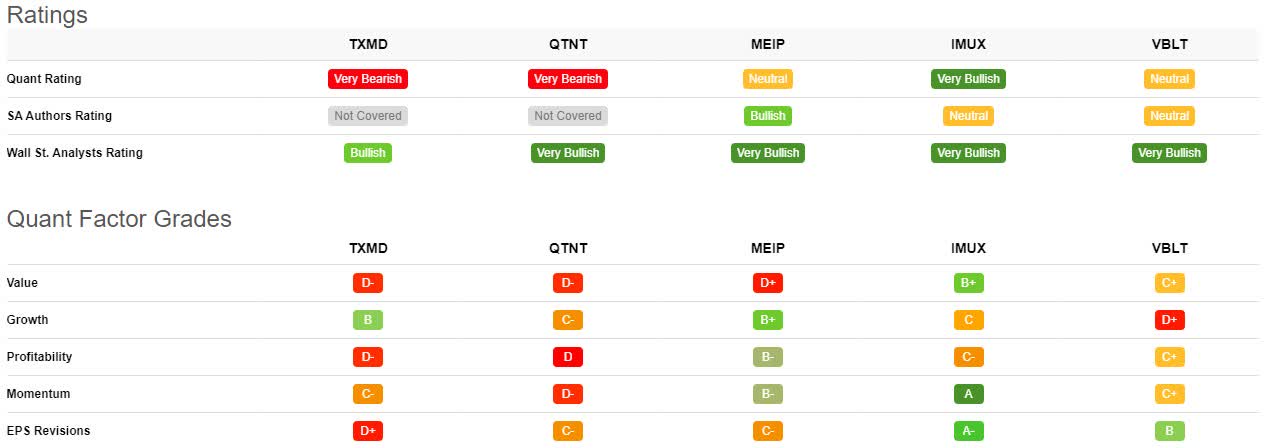Screen dimensions: 1270x448
Task: Click the Wall St. Analysts Rating row label
Action: click(75, 153)
